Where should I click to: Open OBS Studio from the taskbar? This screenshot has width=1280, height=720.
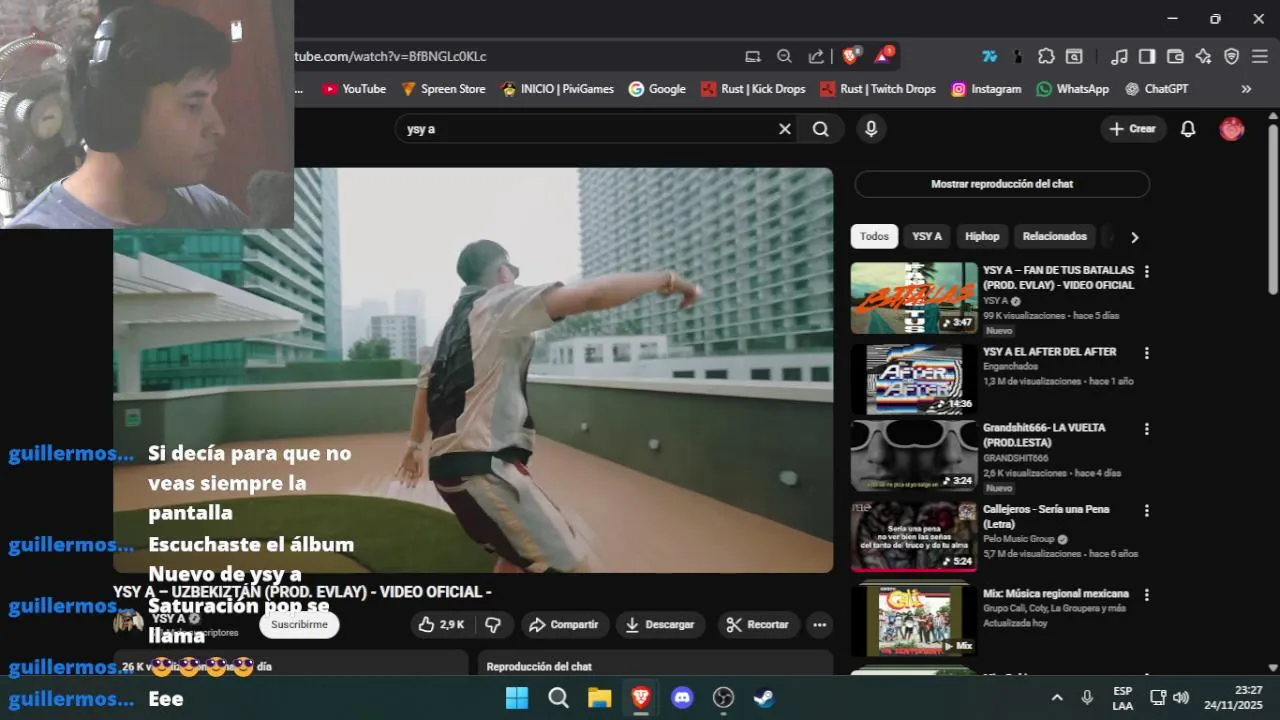point(724,698)
